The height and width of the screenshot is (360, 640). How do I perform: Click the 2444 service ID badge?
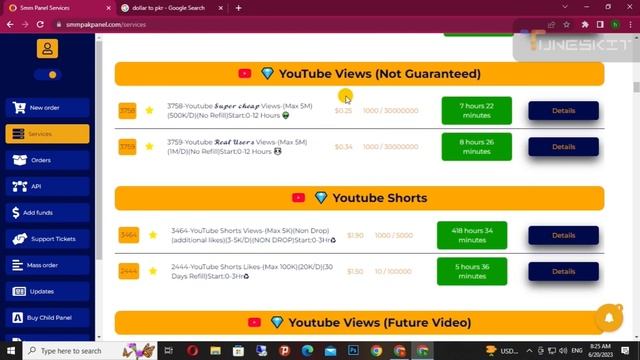pyautogui.click(x=129, y=271)
